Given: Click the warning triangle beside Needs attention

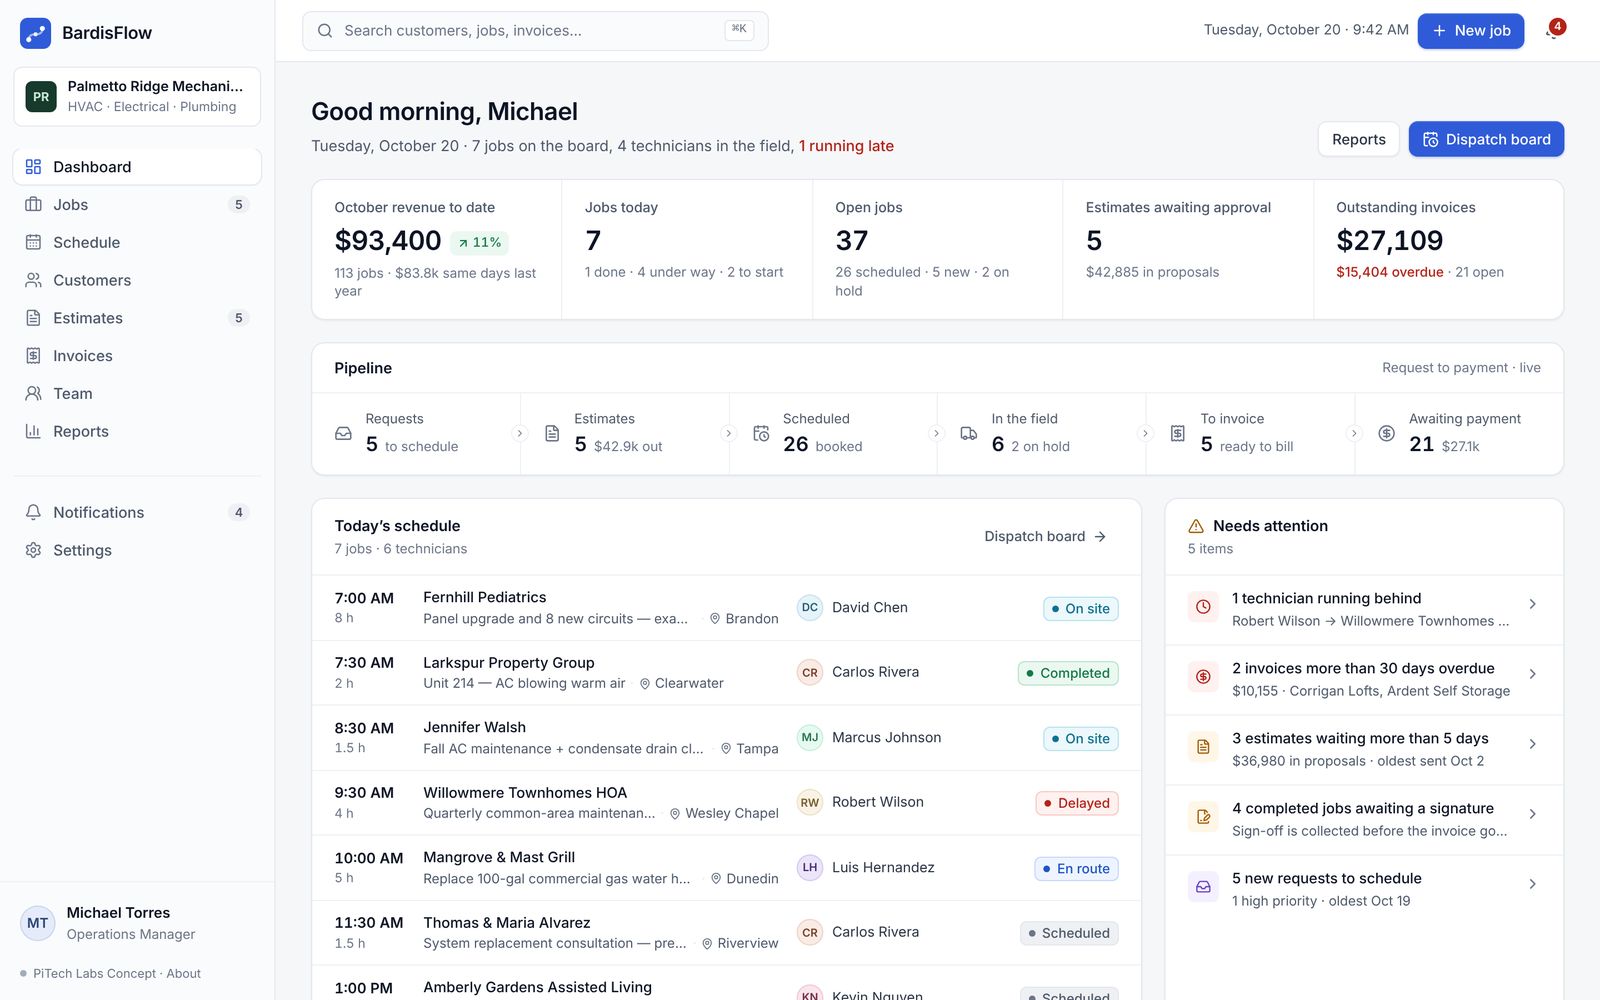Looking at the screenshot, I should coord(1196,526).
